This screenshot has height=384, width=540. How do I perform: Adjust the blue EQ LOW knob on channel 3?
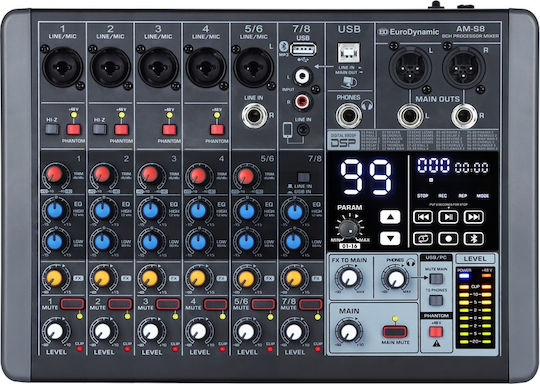[150, 242]
